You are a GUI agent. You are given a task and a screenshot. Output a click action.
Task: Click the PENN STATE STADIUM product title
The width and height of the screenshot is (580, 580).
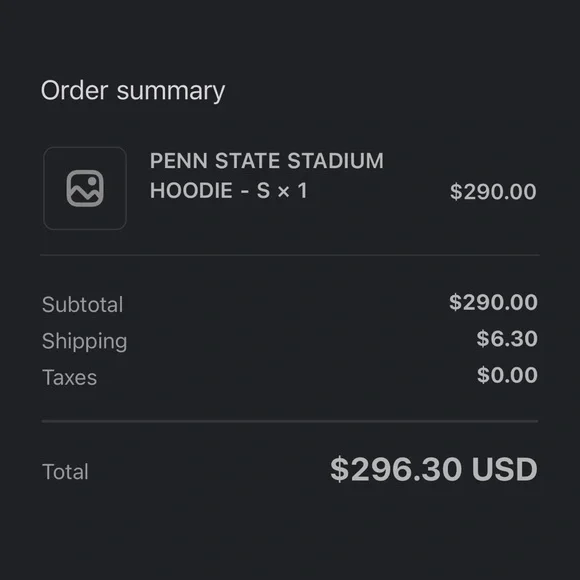pyautogui.click(x=267, y=161)
